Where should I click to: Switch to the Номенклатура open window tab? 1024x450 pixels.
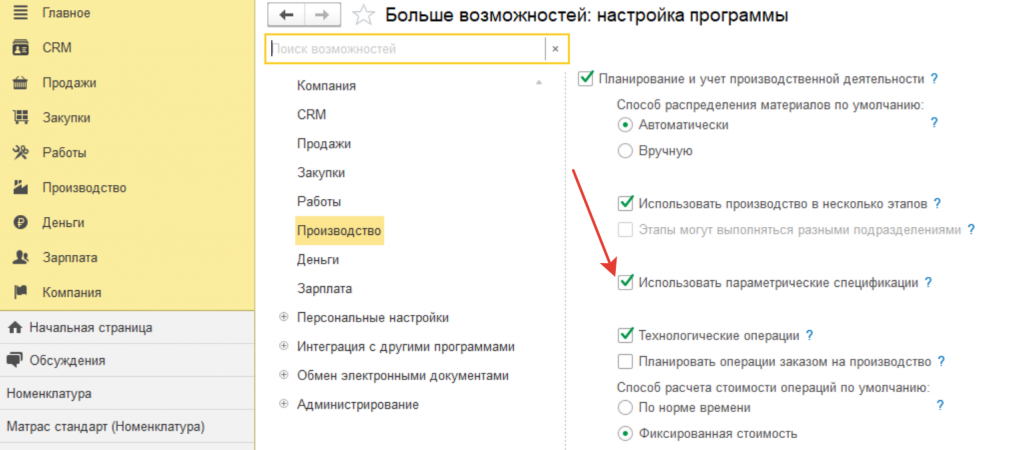click(x=127, y=393)
